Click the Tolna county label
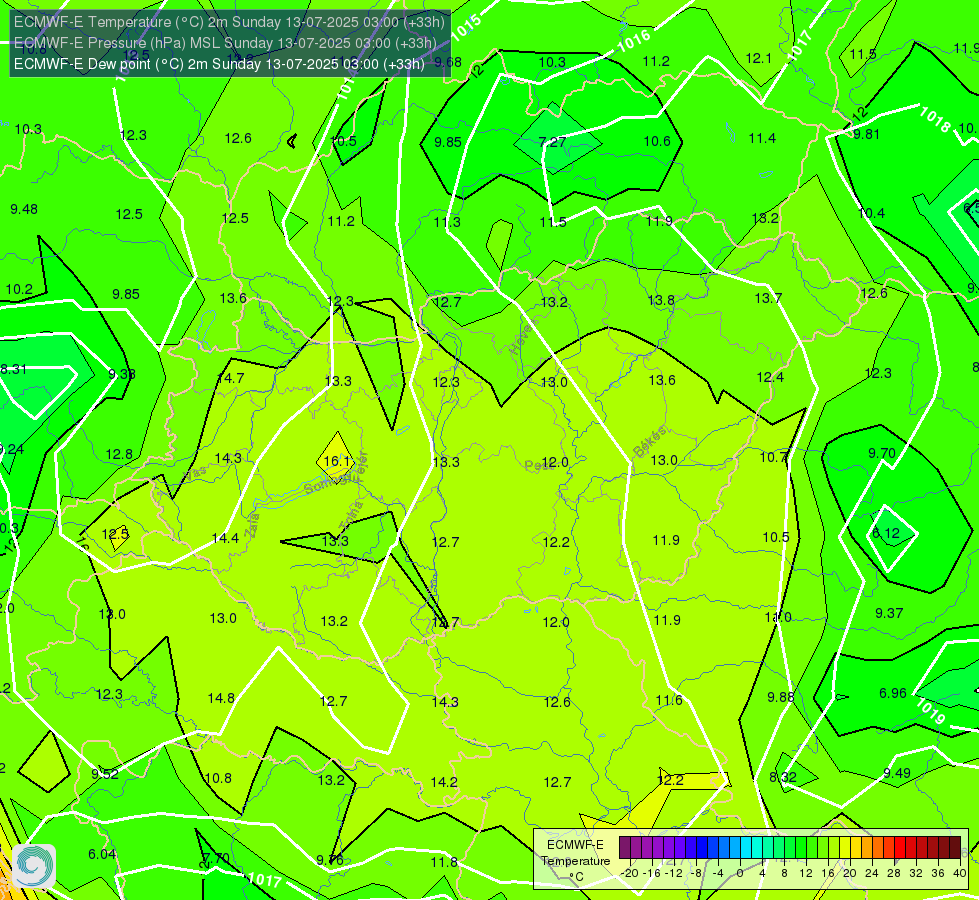Image resolution: width=979 pixels, height=900 pixels. point(351,516)
